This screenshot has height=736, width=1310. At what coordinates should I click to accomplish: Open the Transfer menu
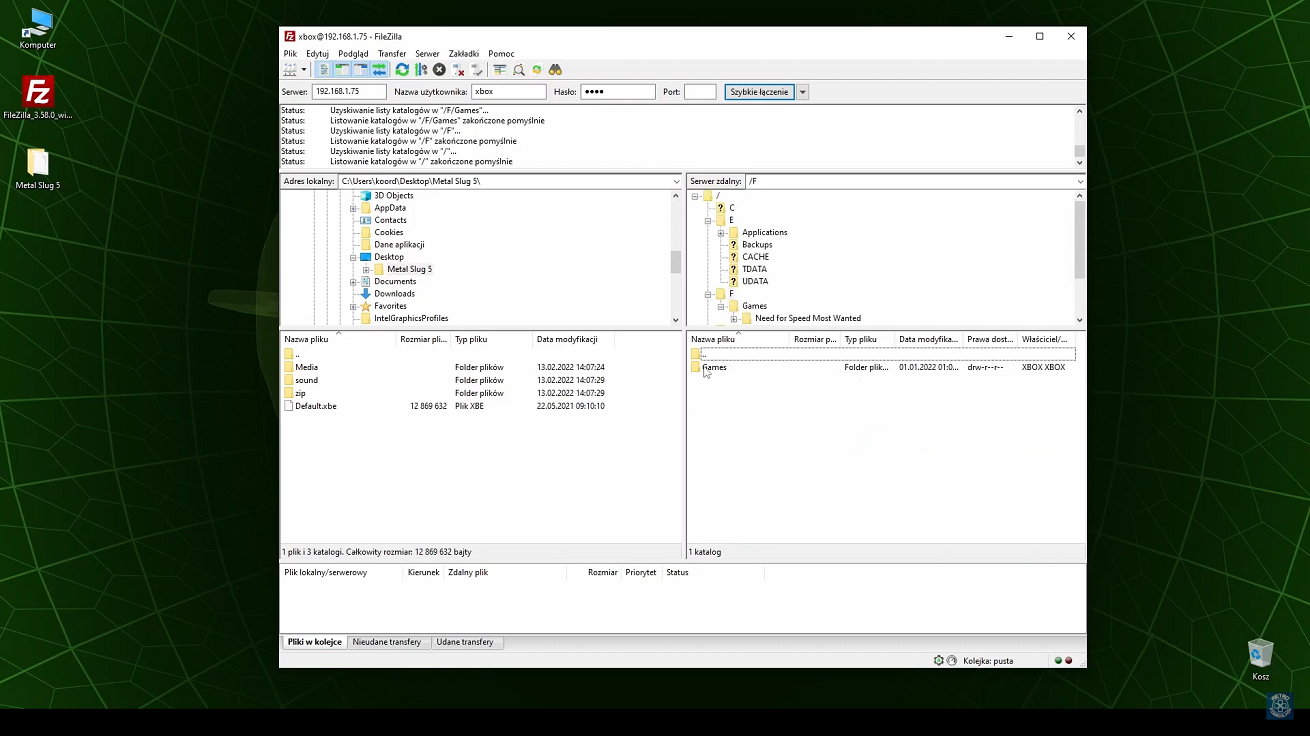tap(392, 54)
